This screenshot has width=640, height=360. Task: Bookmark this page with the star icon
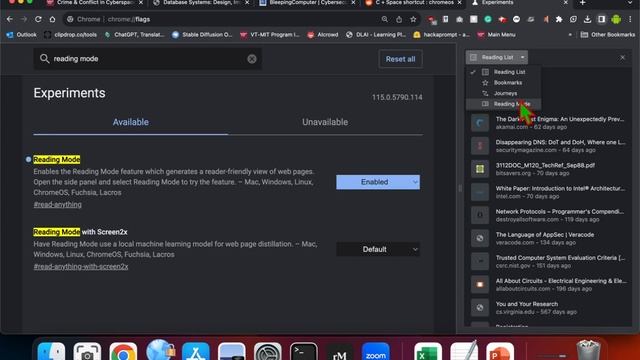413,19
